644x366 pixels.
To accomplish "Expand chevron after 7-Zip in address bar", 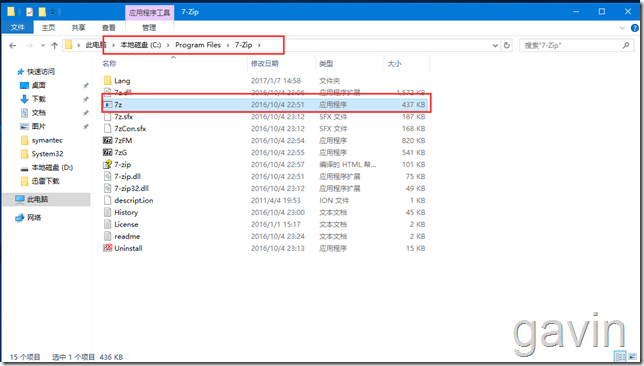I will point(259,45).
